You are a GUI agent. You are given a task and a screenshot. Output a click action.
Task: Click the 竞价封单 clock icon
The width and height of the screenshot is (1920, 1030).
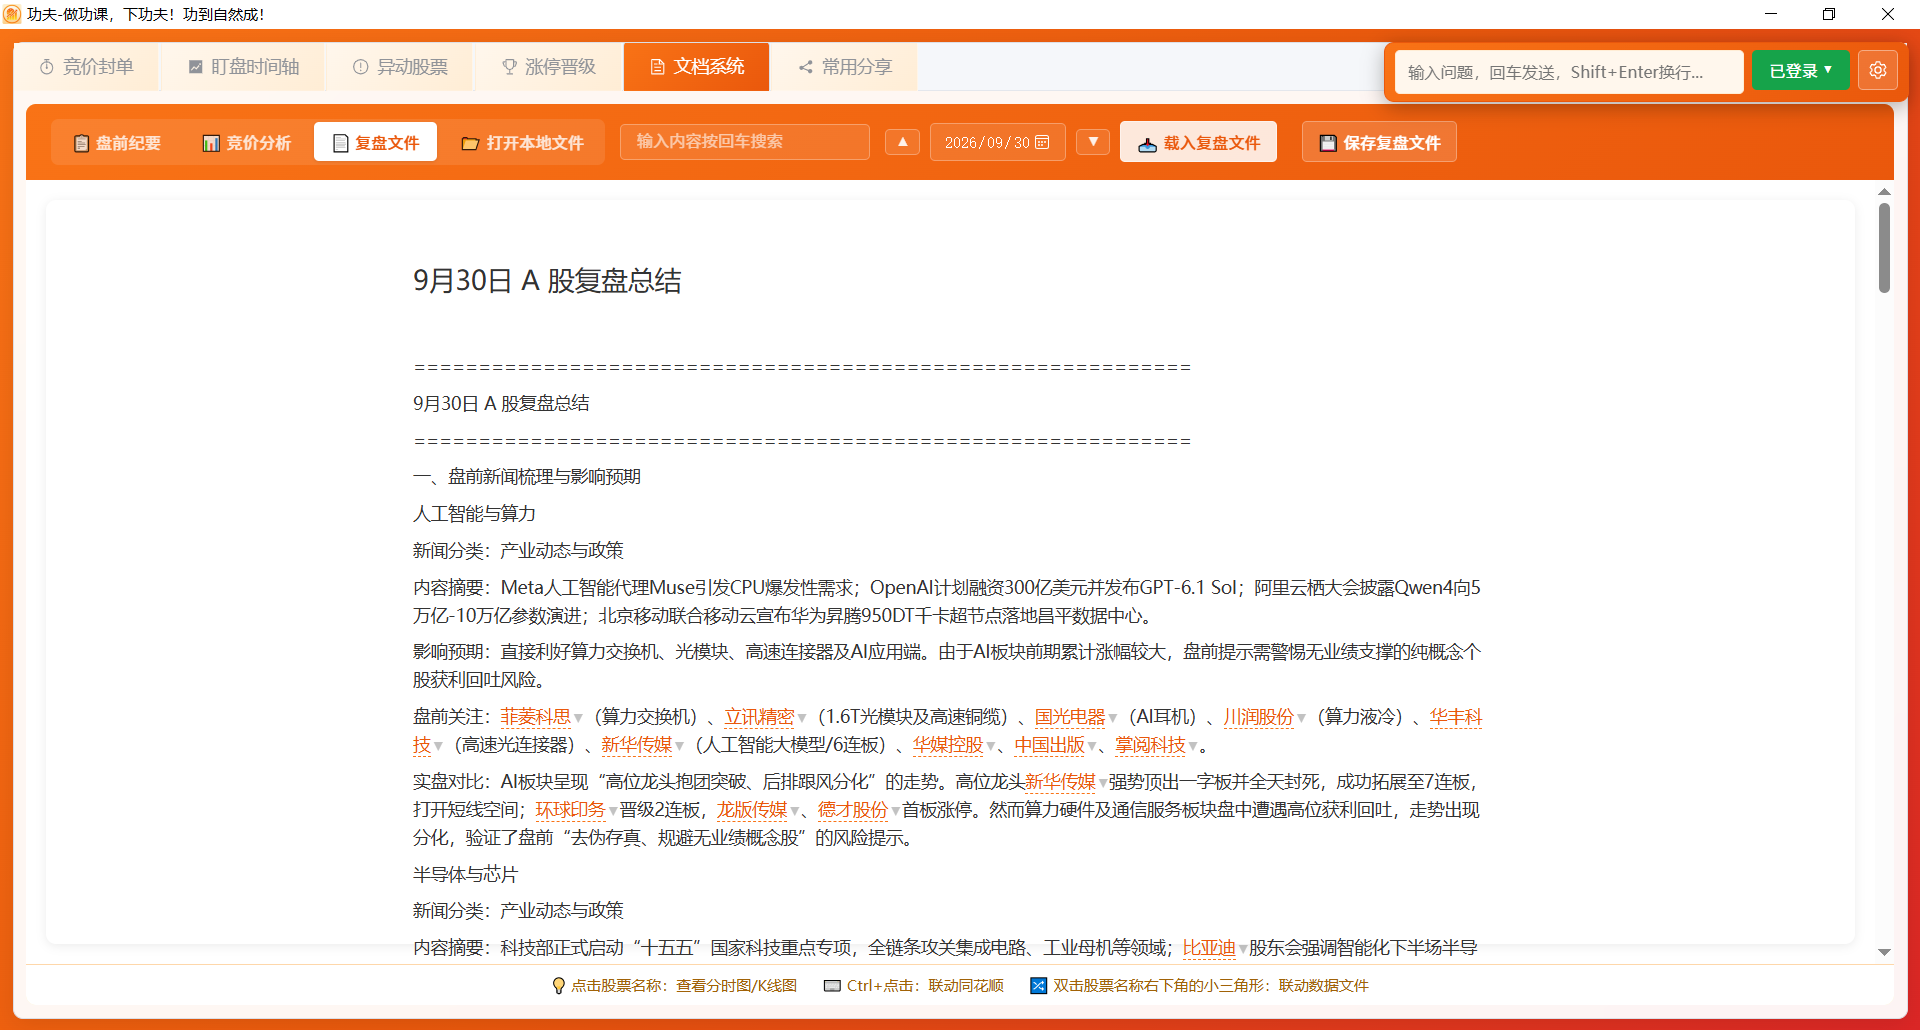(x=47, y=67)
